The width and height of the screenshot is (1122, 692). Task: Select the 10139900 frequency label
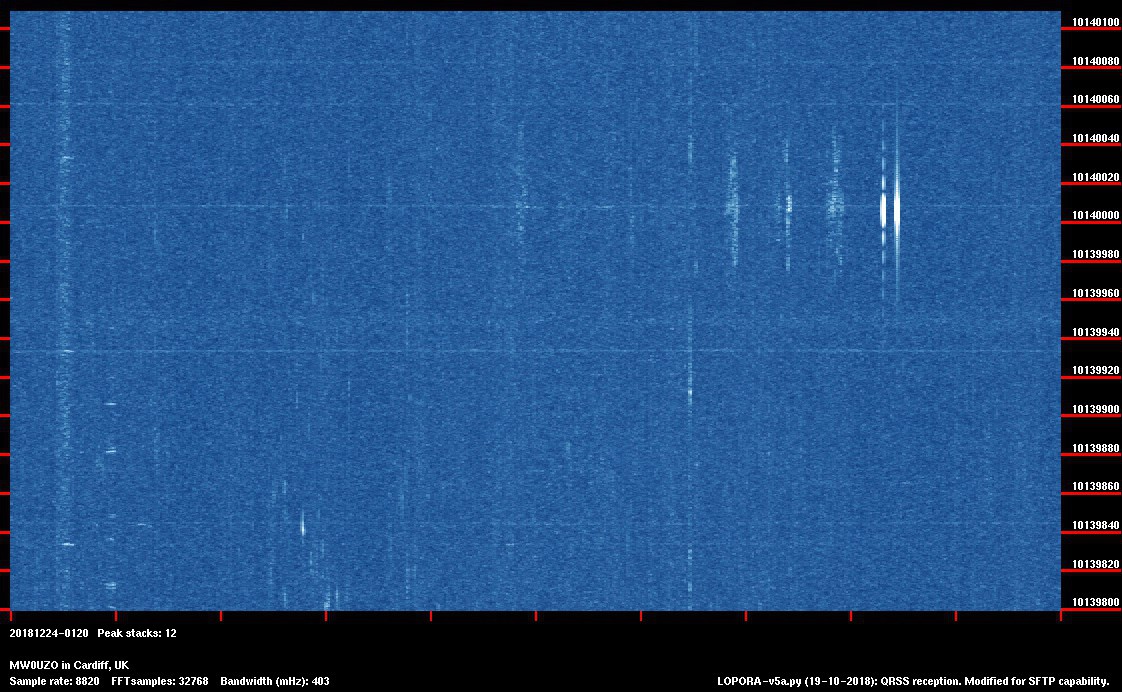1095,409
